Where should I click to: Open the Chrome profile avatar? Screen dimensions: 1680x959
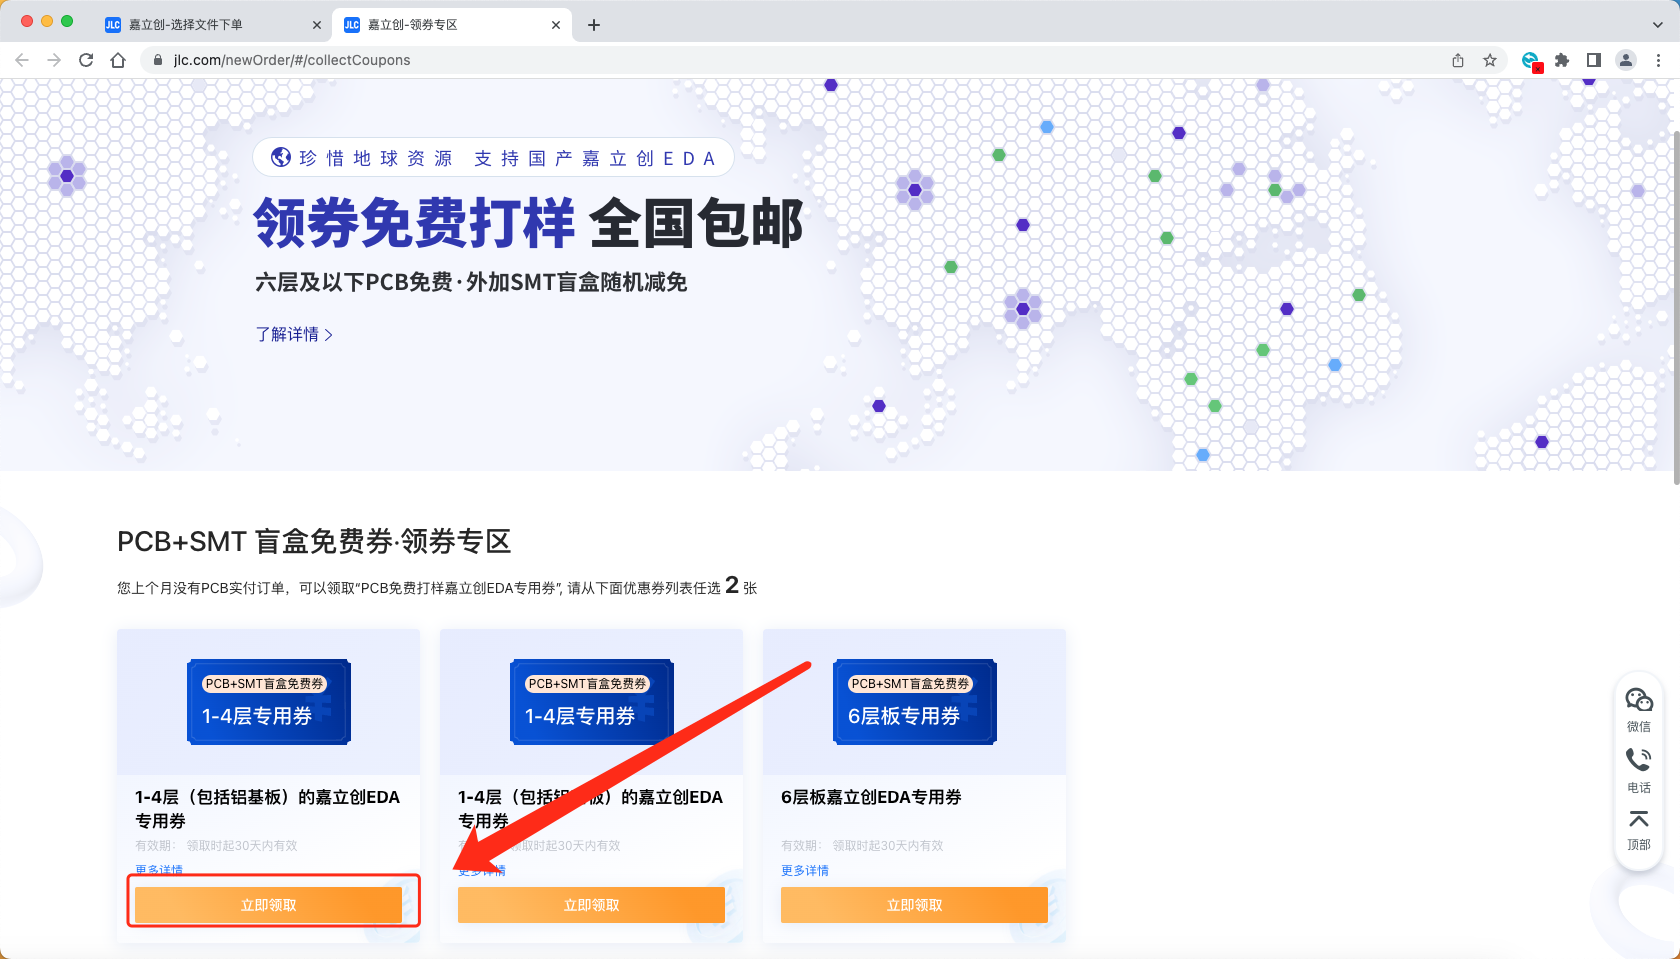1626,60
